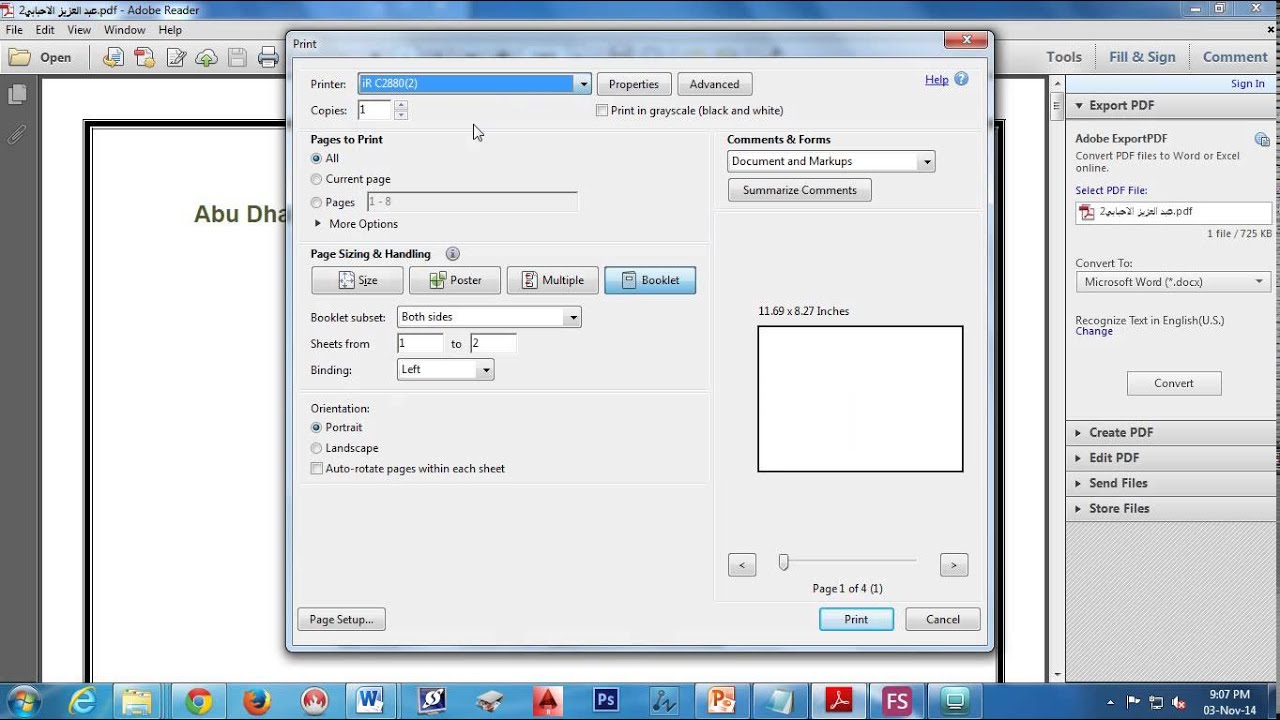Open the View menu
The image size is (1280, 720).
point(79,30)
